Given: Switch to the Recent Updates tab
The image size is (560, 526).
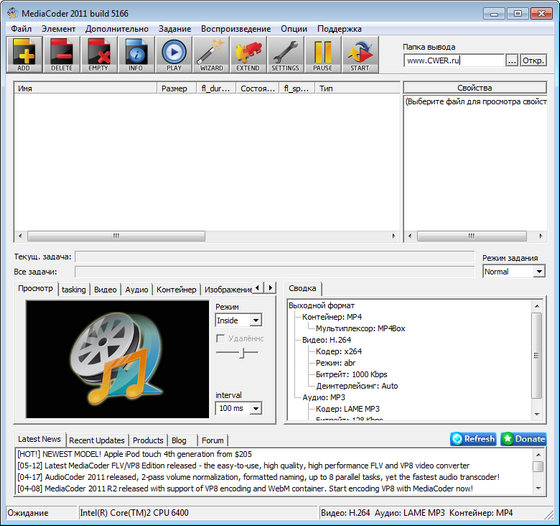Looking at the screenshot, I should tap(96, 440).
